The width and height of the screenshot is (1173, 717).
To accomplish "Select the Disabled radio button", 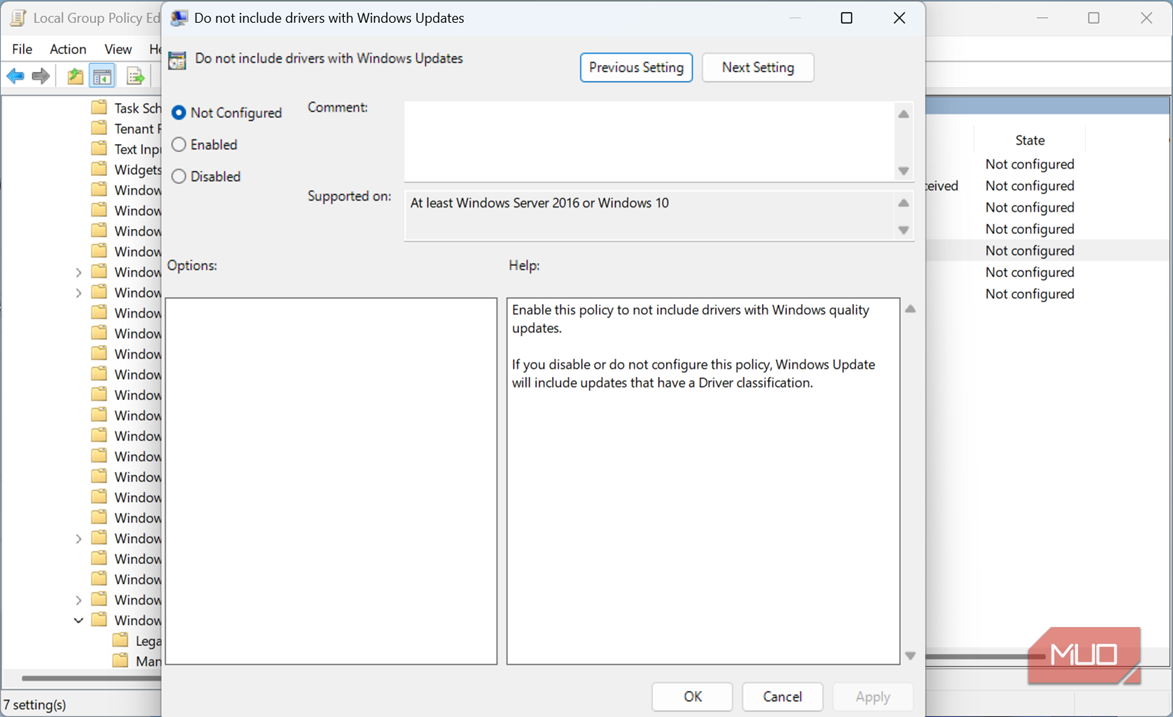I will [179, 177].
